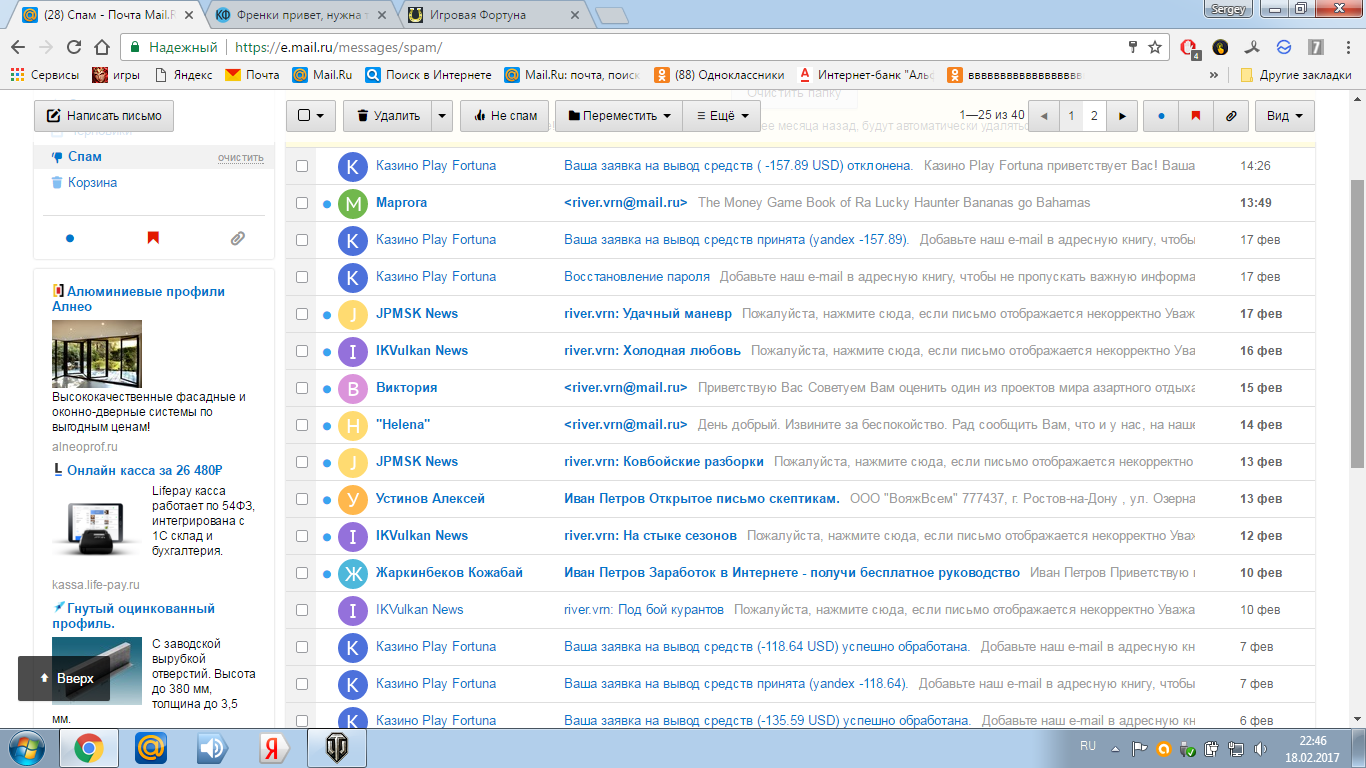Screen dimensions: 1366x768
Task: Click the Марrora sender avatar
Action: pos(352,203)
